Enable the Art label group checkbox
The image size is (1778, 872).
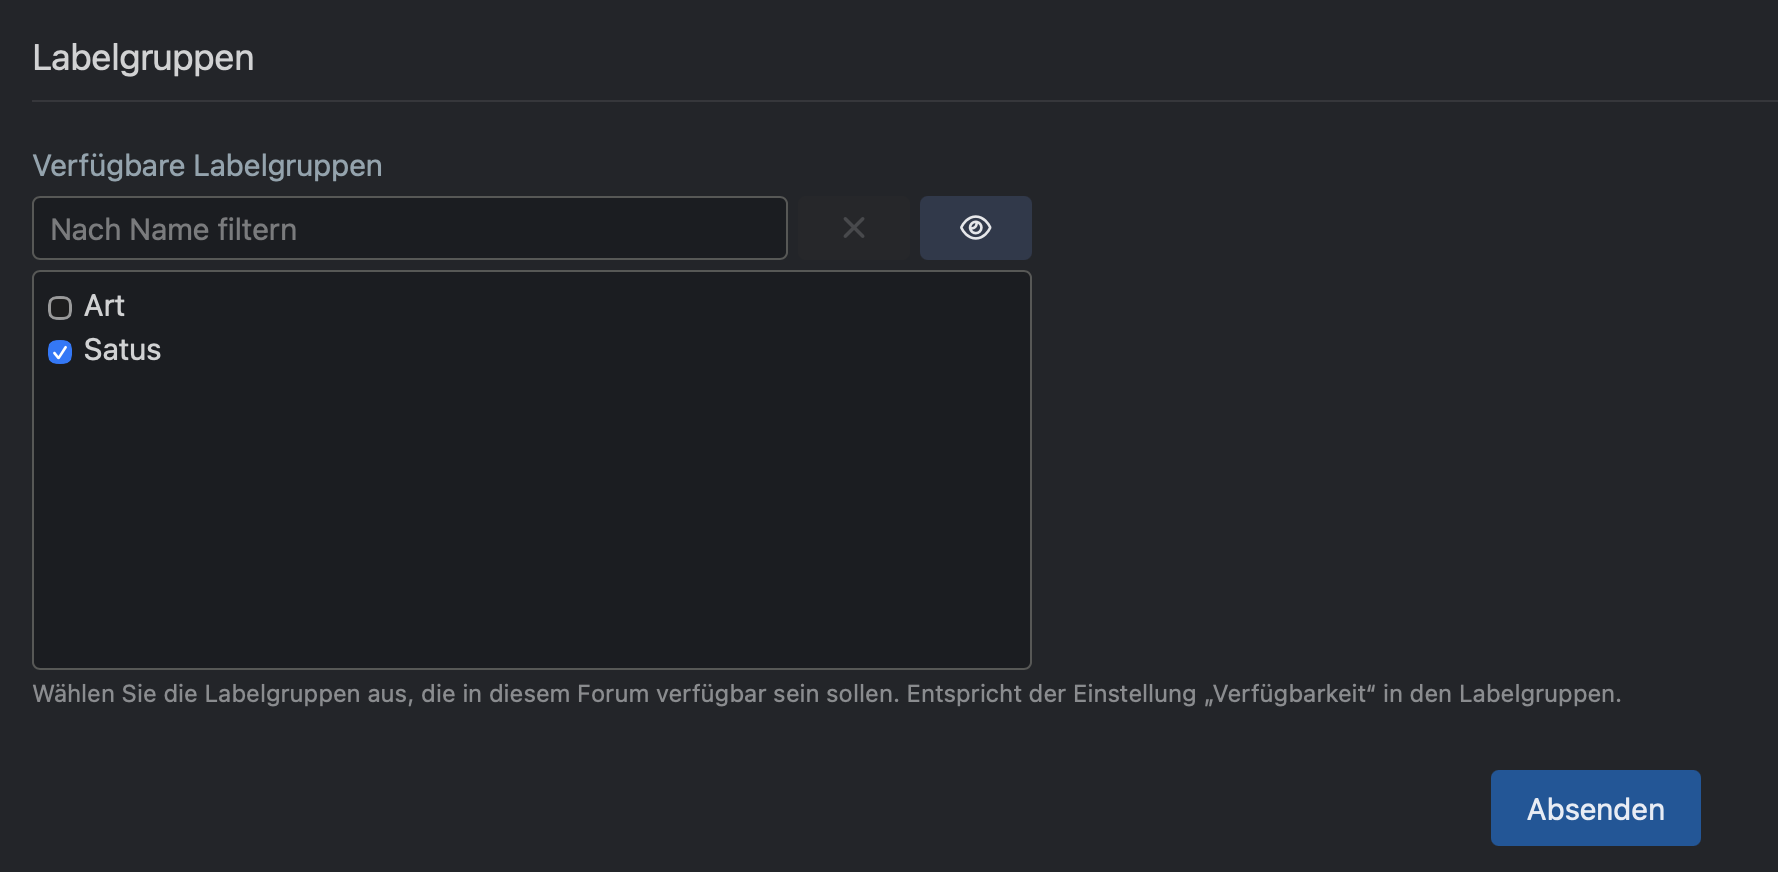pyautogui.click(x=60, y=307)
